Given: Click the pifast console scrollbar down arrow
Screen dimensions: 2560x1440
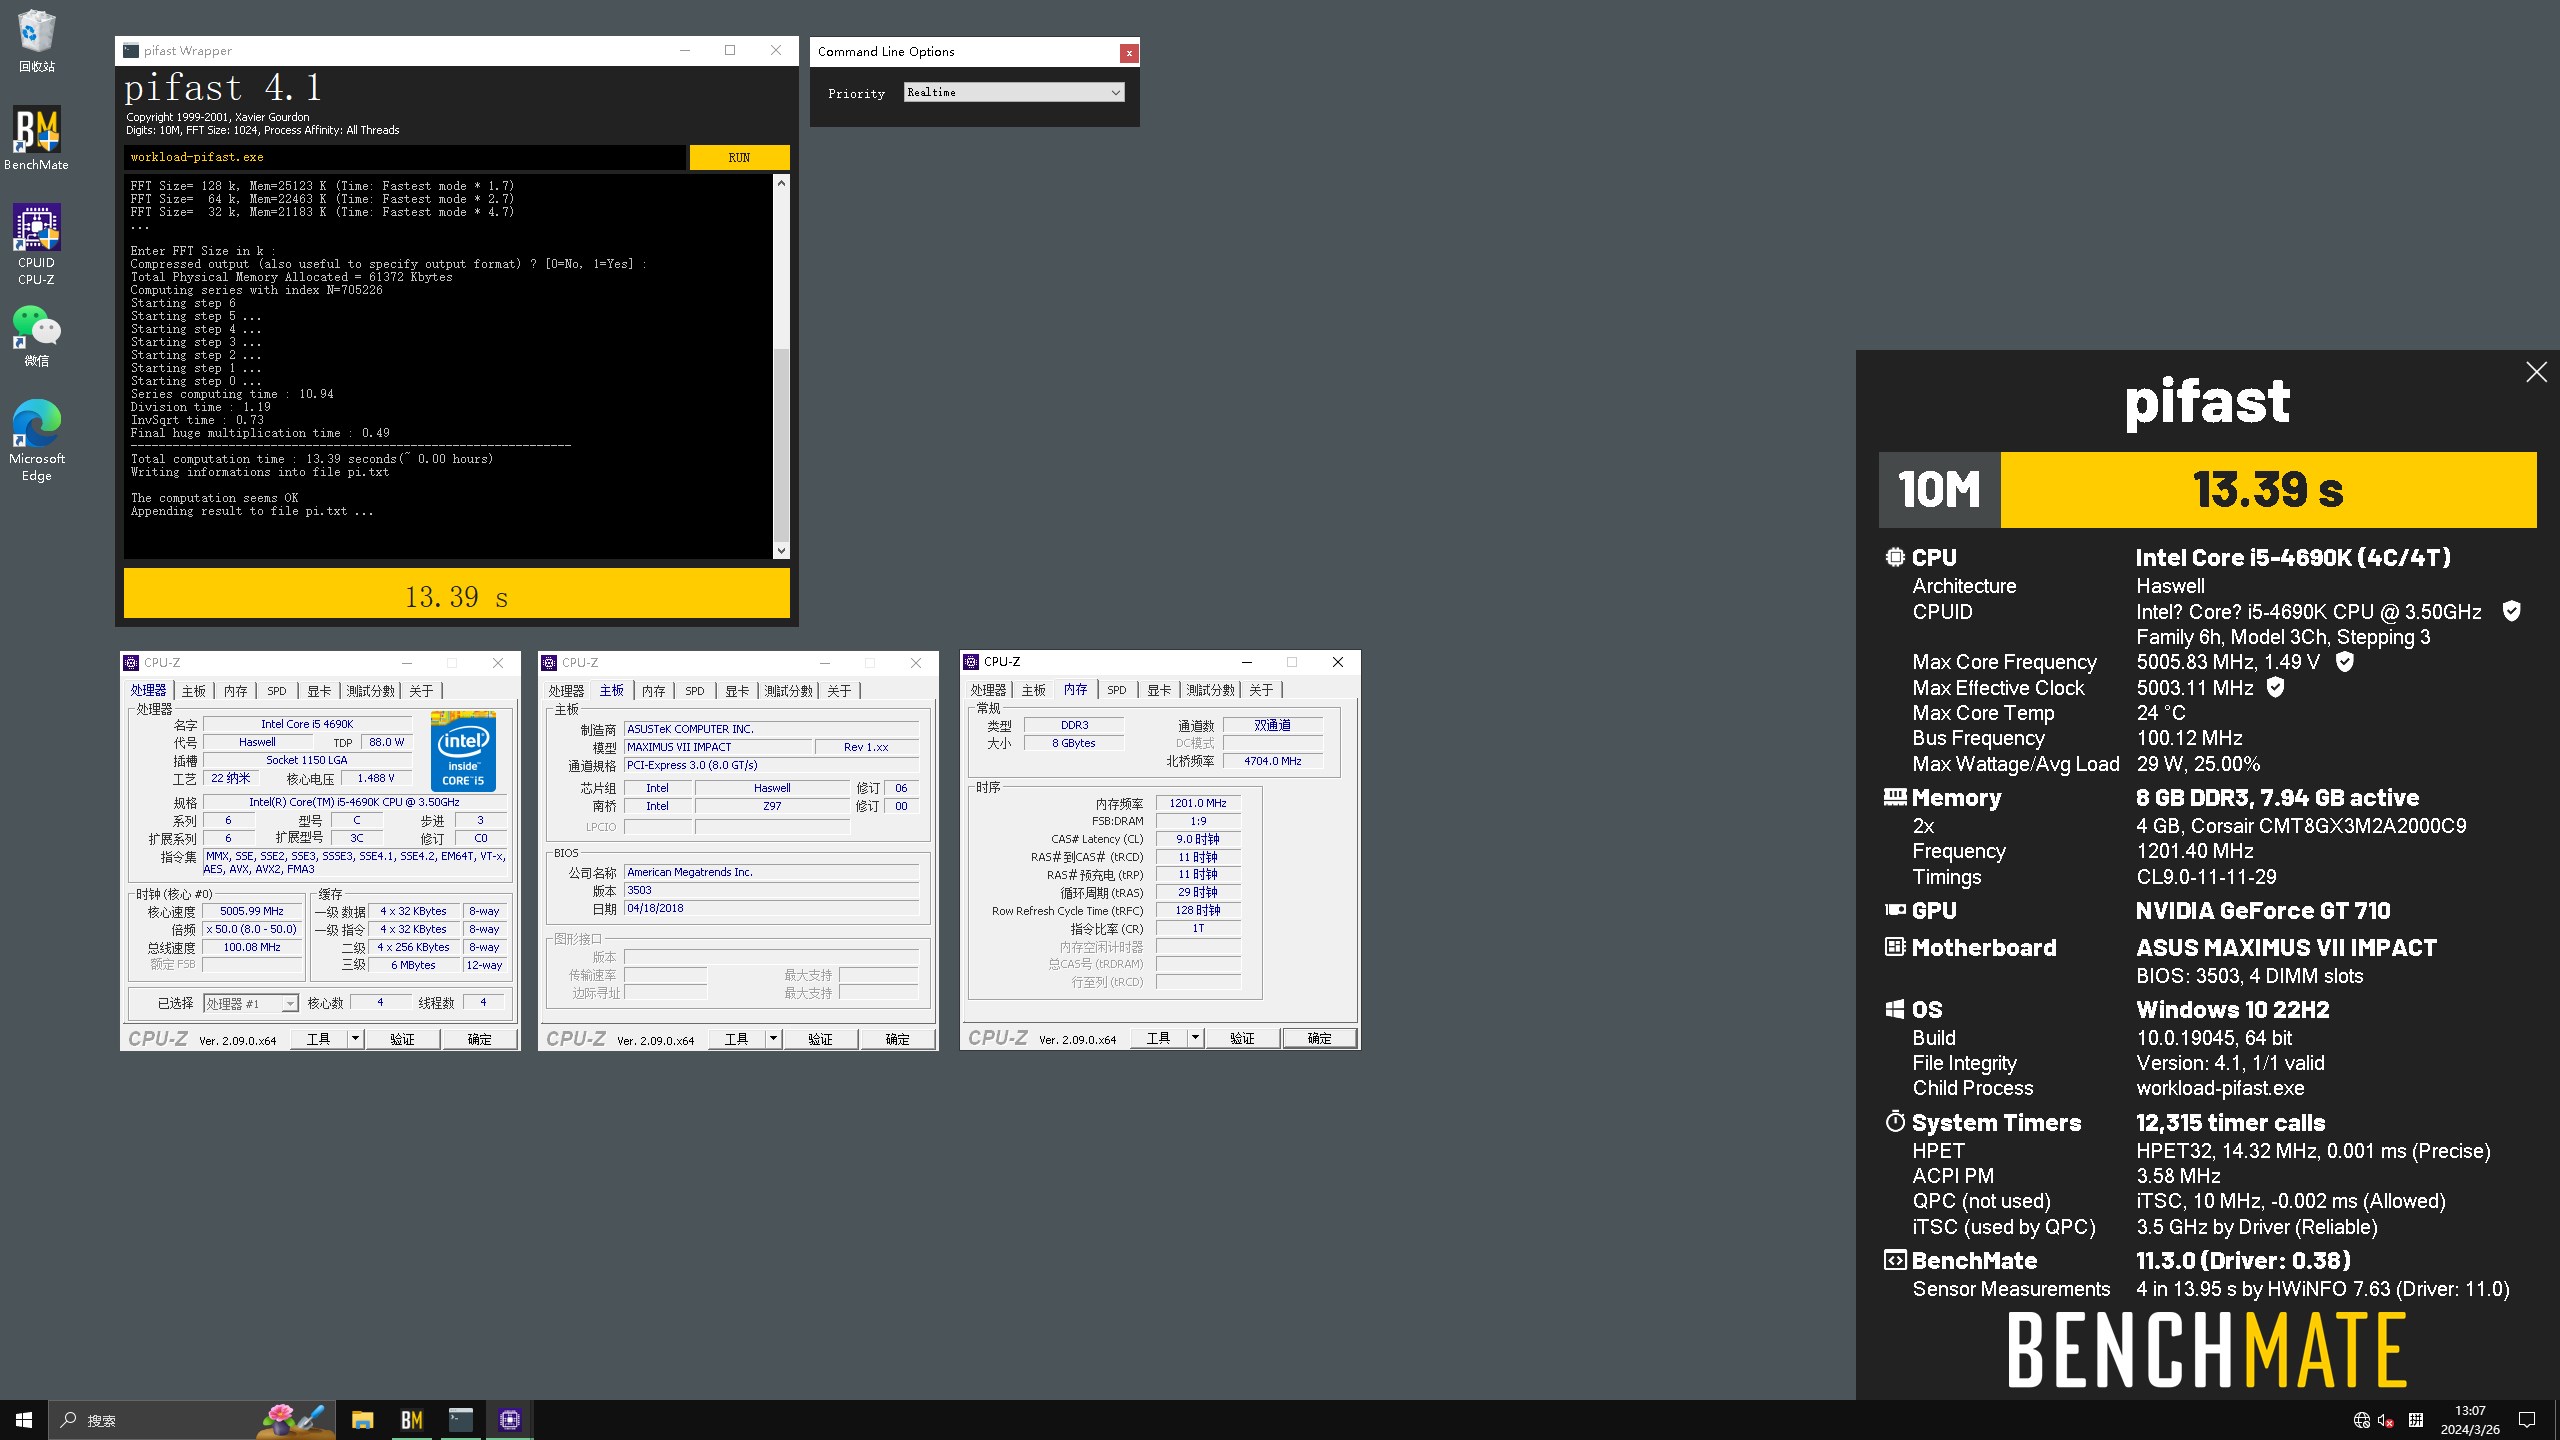Looking at the screenshot, I should (781, 550).
